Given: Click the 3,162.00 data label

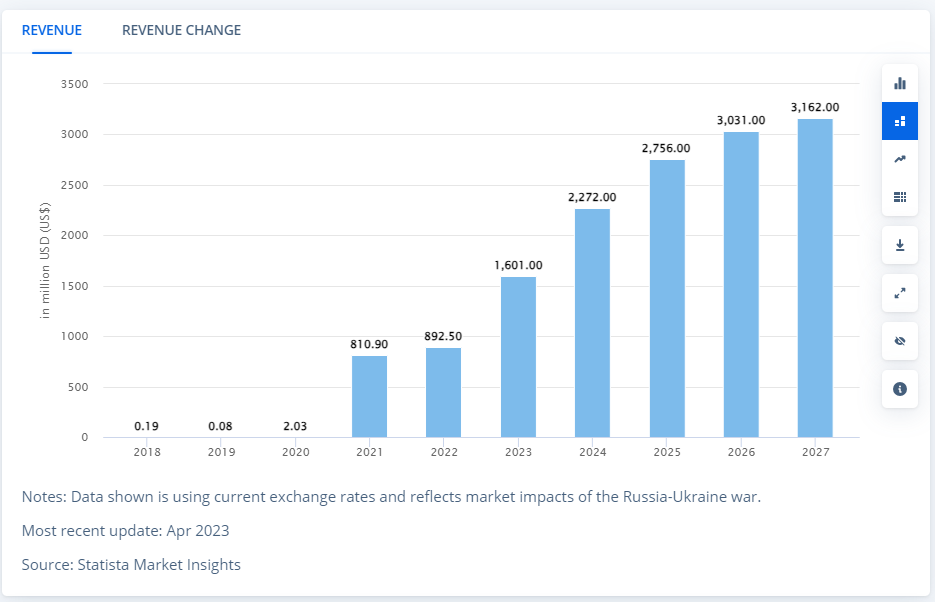Looking at the screenshot, I should pyautogui.click(x=815, y=107).
